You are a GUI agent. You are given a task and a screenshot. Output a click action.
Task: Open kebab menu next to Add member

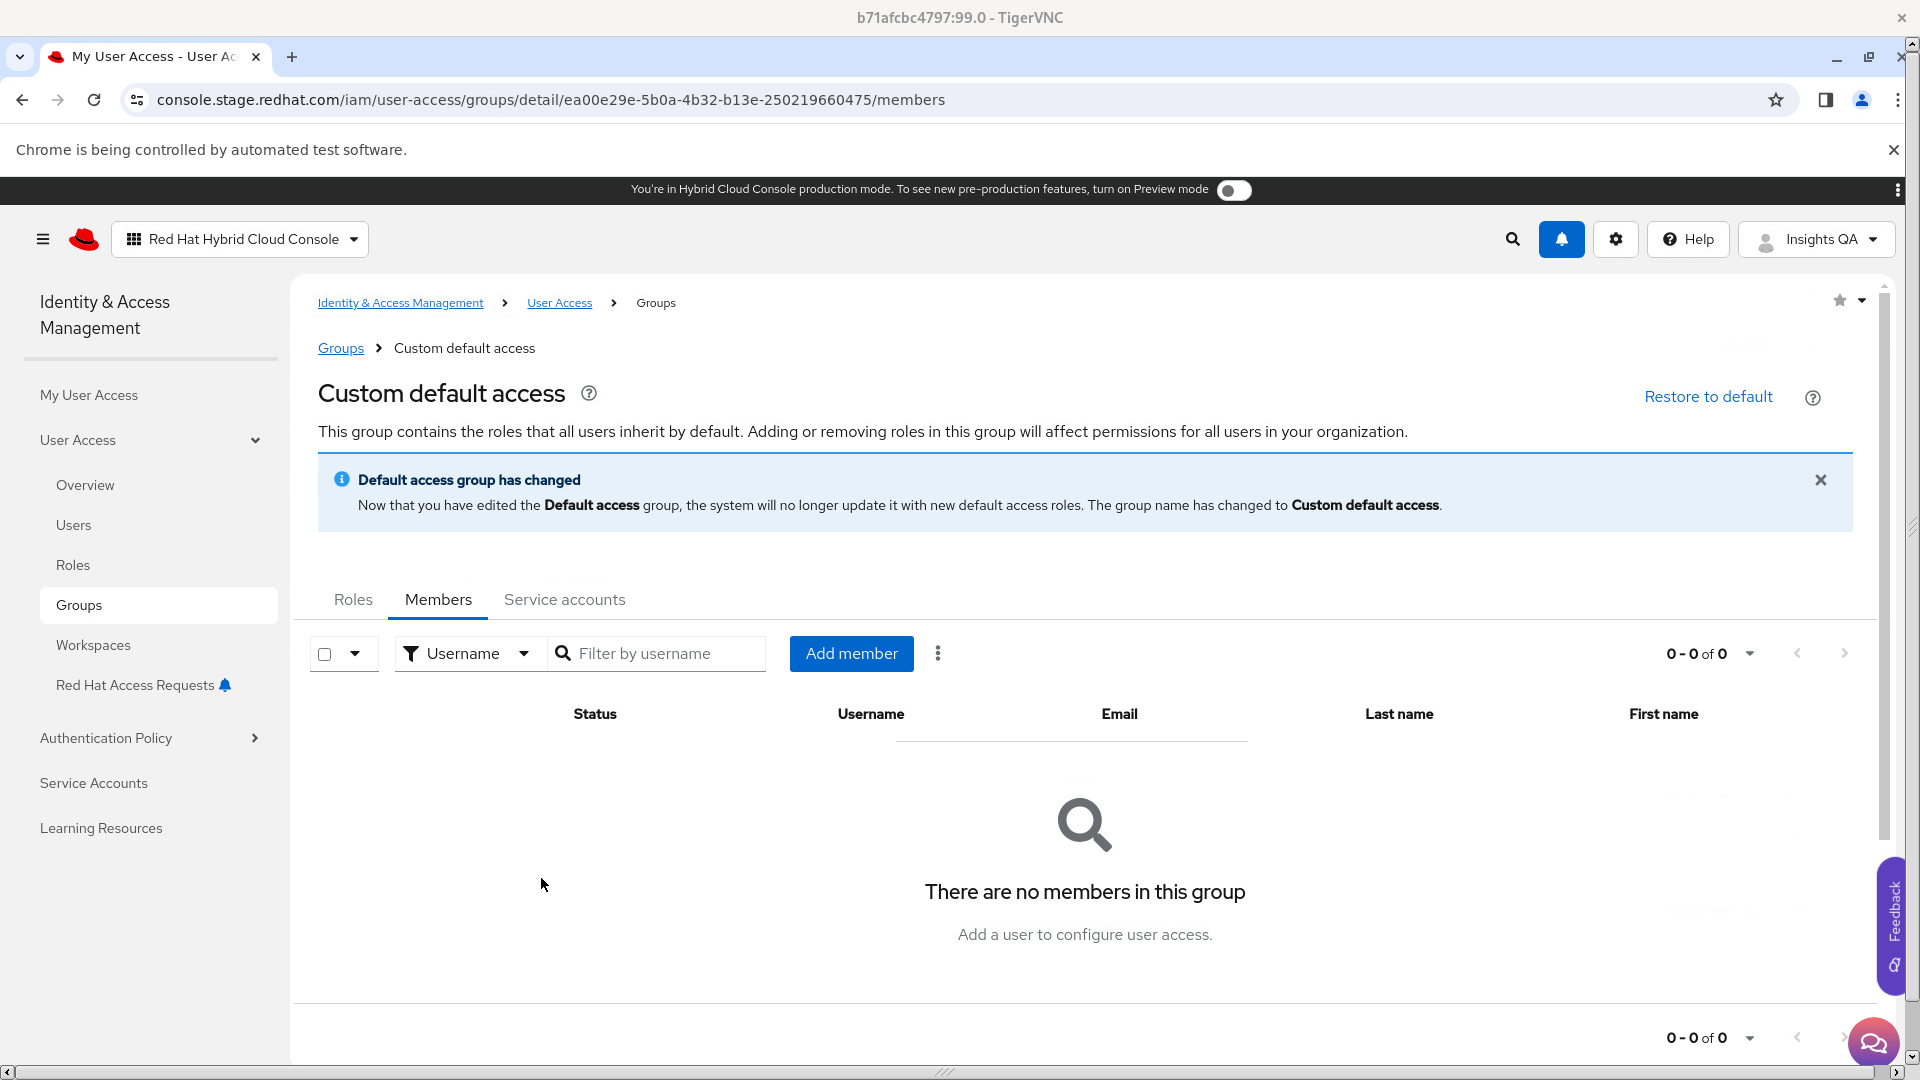pyautogui.click(x=937, y=653)
